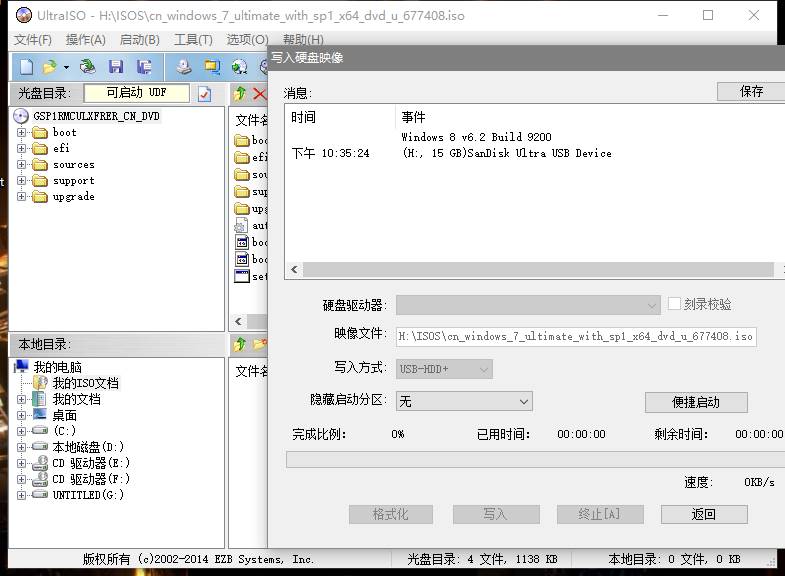Click the 格式化 button

[x=391, y=514]
